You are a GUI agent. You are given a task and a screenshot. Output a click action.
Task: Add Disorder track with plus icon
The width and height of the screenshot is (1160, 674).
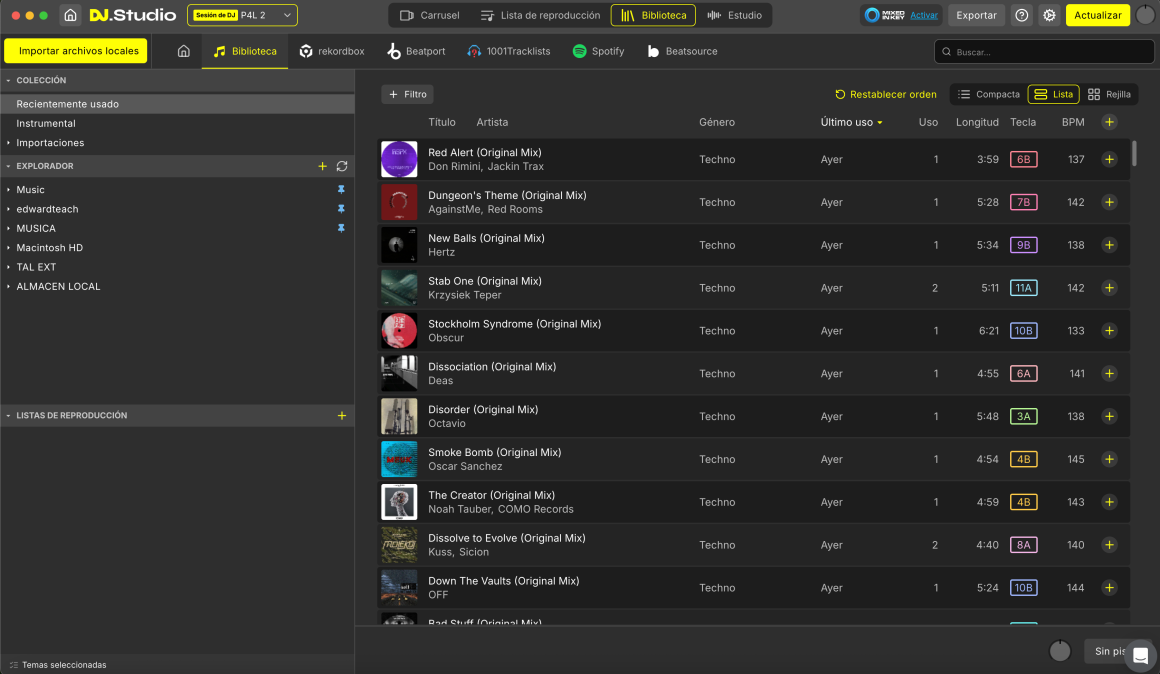click(1109, 417)
